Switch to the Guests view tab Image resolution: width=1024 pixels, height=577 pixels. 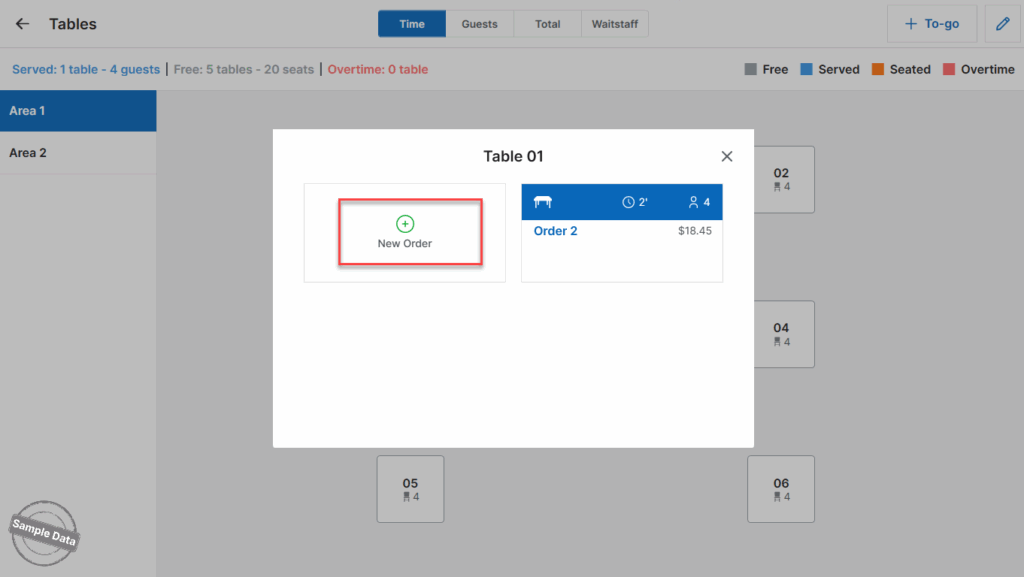[x=479, y=24]
